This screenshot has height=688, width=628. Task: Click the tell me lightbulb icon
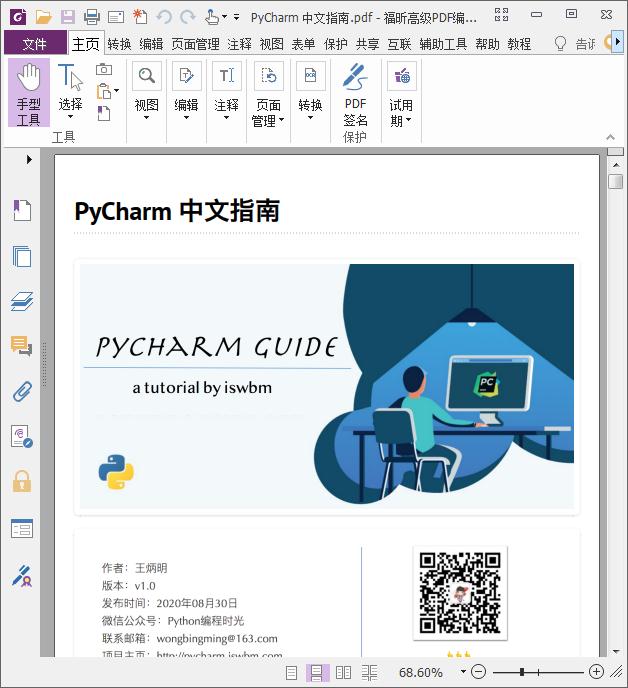point(560,44)
